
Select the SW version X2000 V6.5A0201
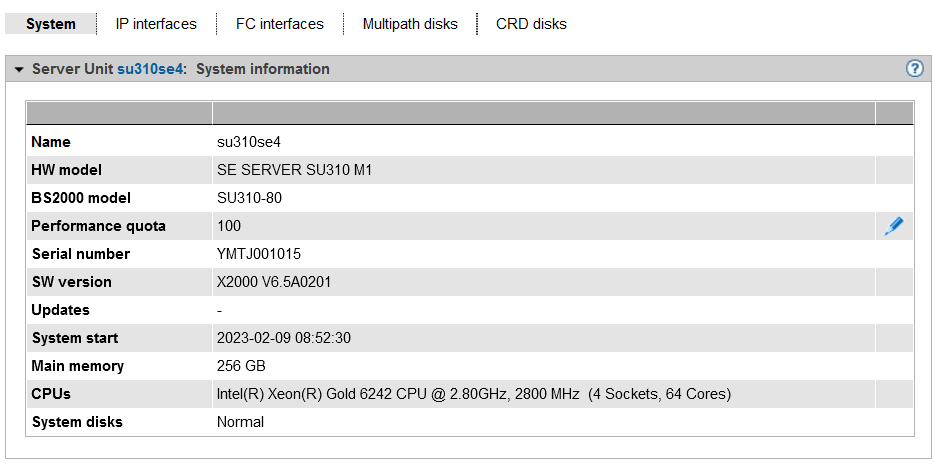point(274,282)
